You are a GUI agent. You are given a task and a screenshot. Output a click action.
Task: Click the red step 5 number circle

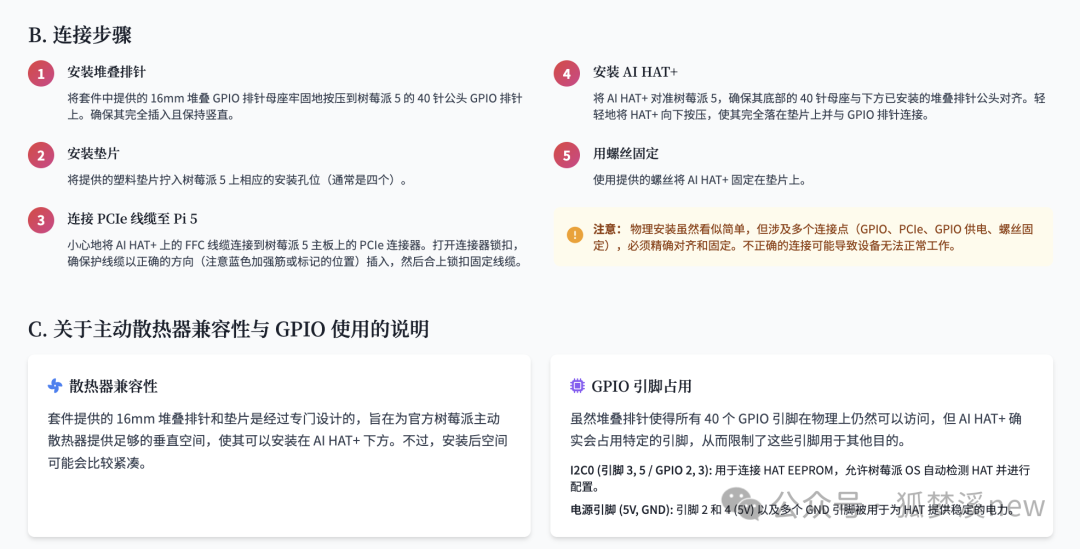tap(567, 155)
